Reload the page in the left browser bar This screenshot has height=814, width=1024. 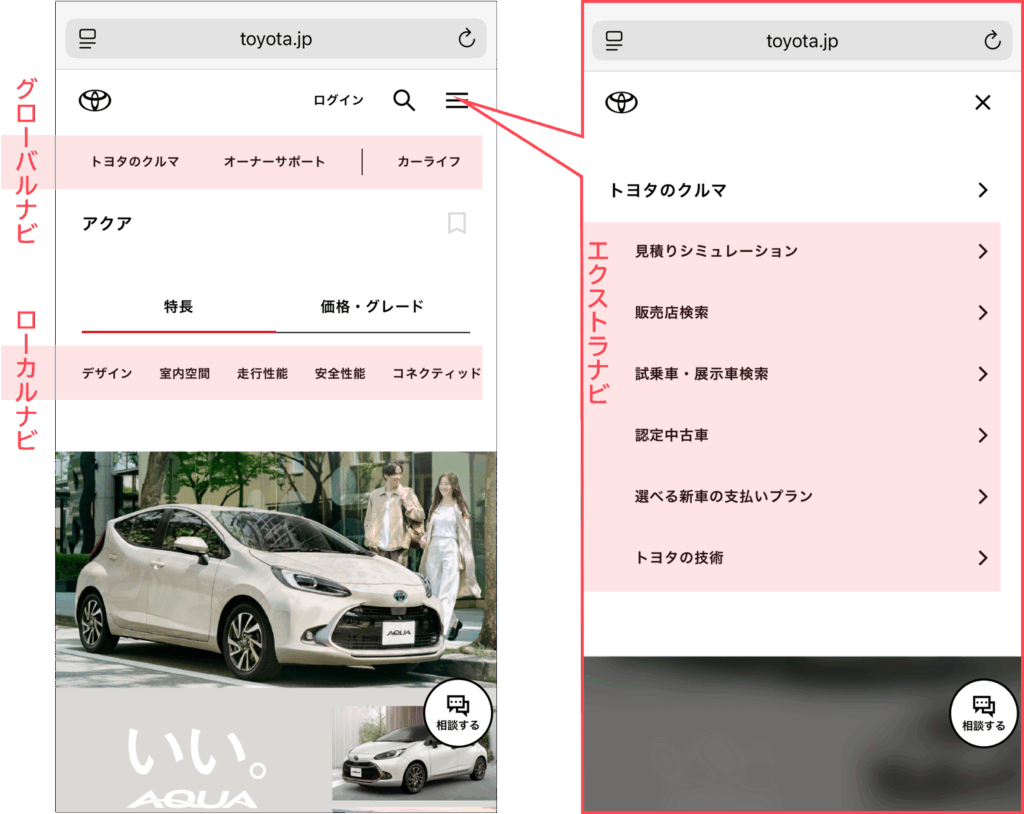coord(466,39)
